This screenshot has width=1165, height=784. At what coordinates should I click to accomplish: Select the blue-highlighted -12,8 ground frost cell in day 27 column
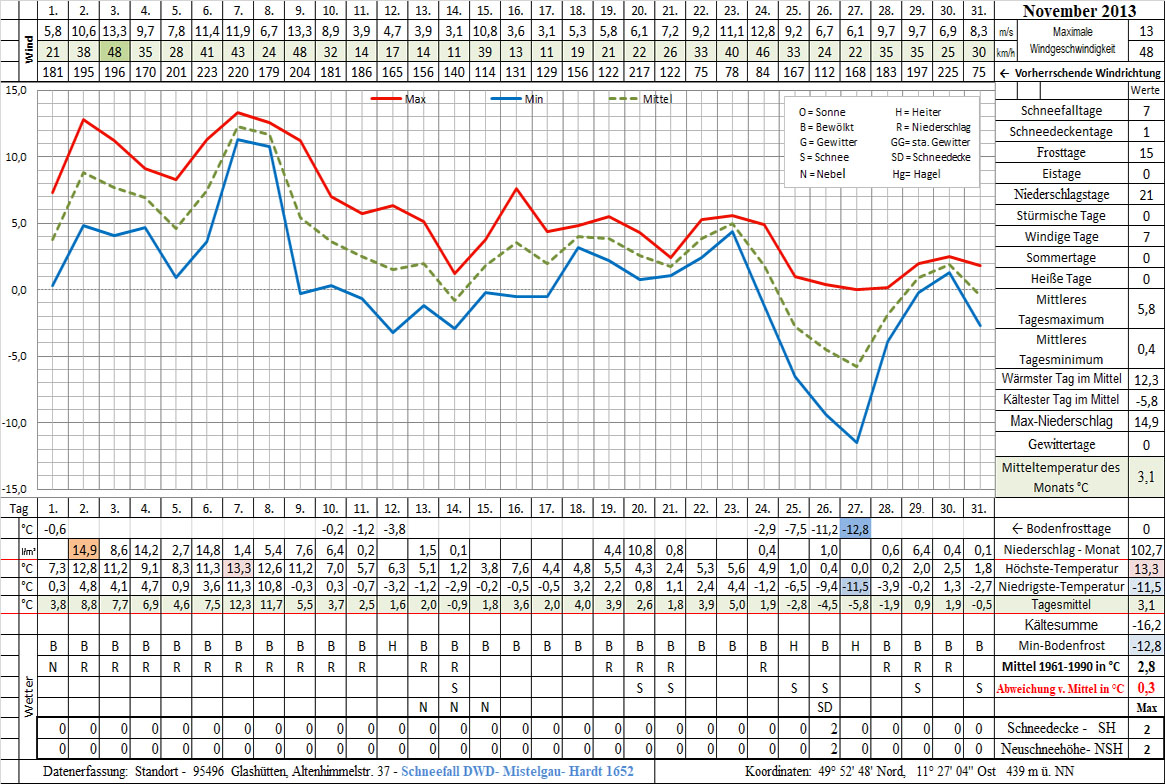tap(855, 529)
